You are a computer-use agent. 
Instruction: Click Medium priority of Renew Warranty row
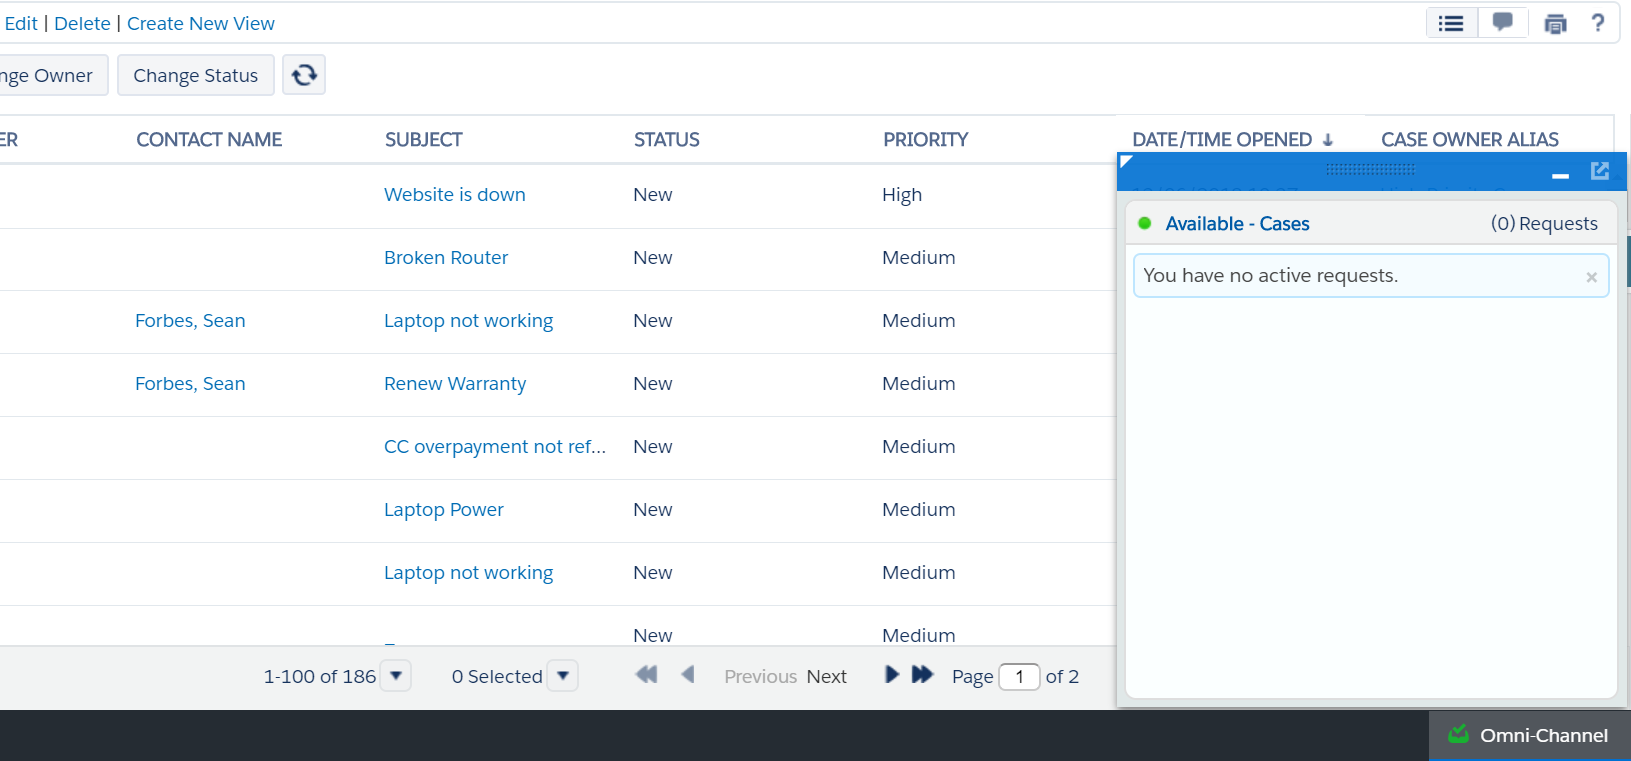(919, 384)
